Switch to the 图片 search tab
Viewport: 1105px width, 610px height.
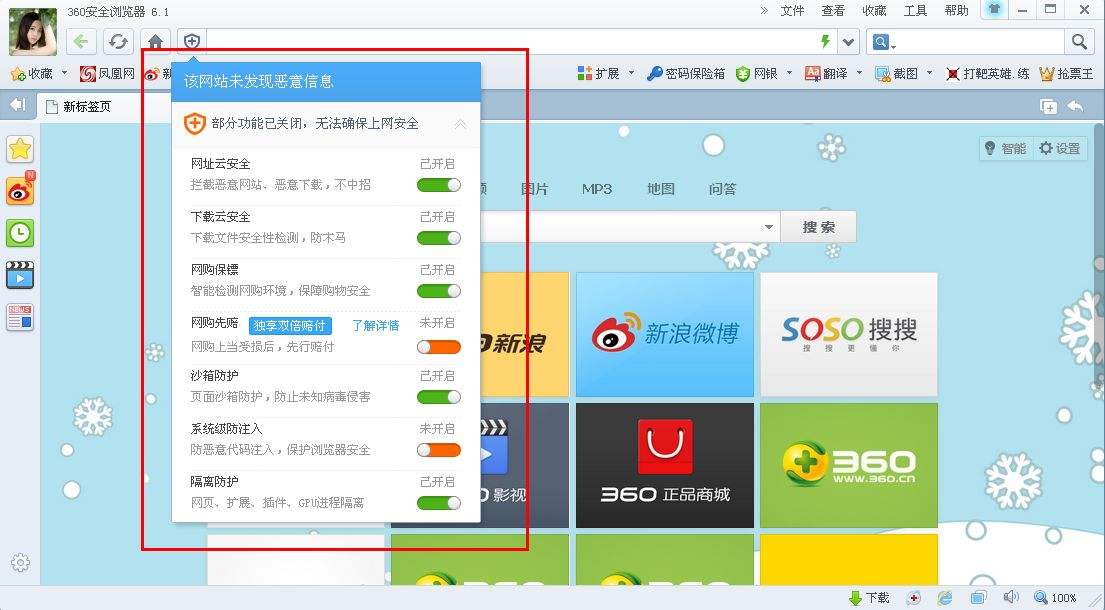534,189
